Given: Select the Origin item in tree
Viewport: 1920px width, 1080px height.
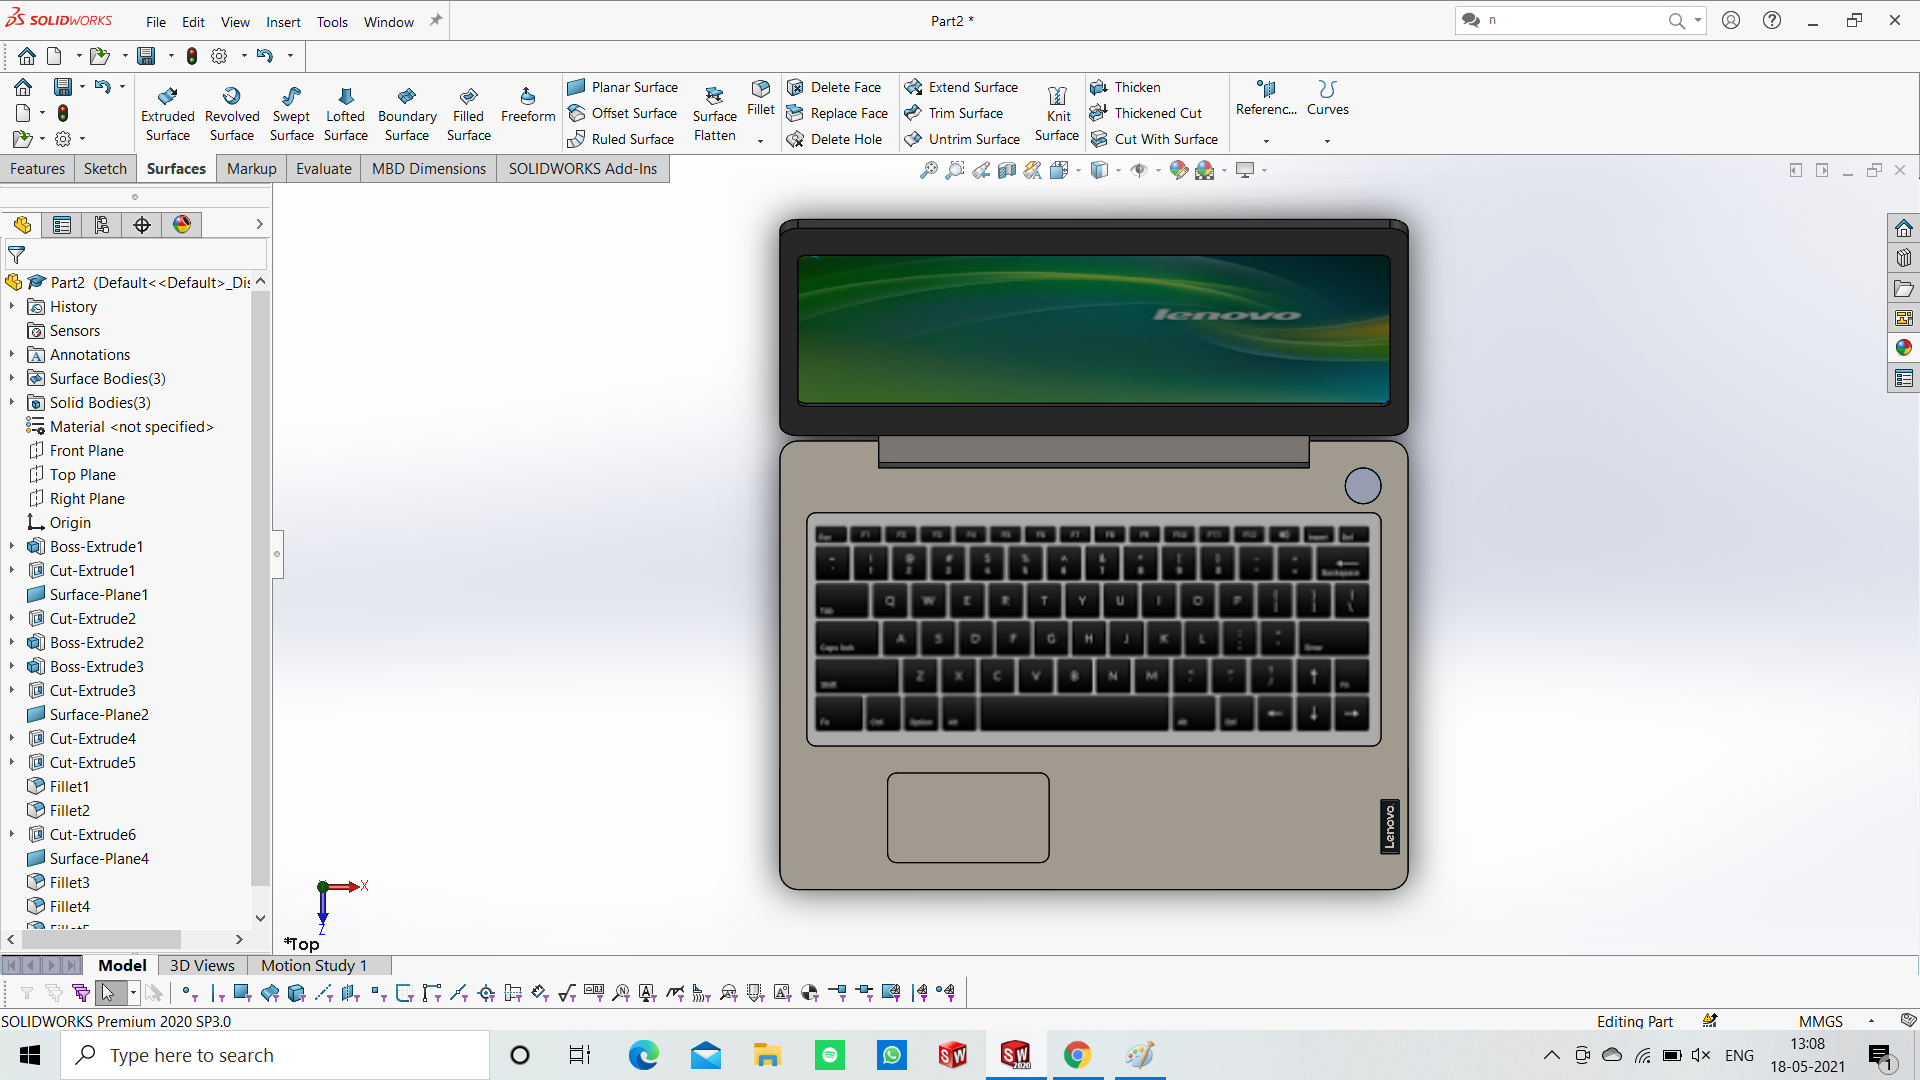Looking at the screenshot, I should point(70,522).
